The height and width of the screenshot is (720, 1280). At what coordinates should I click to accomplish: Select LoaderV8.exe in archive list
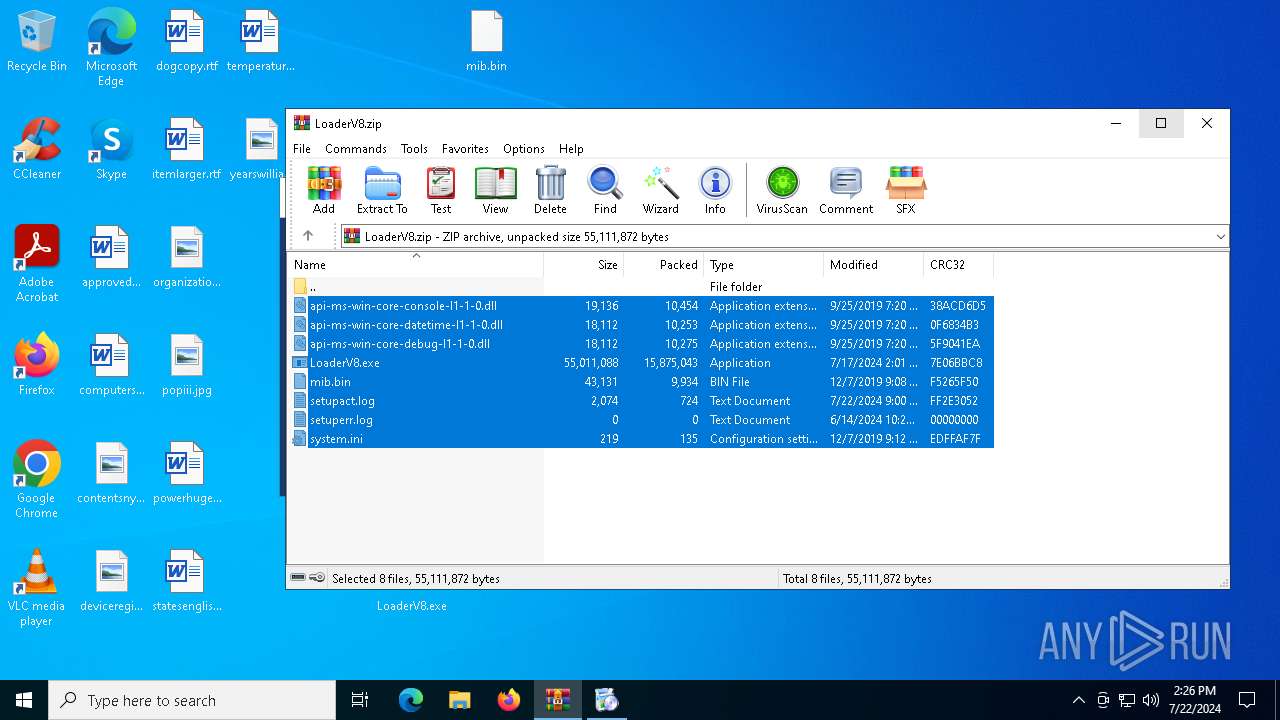(x=641, y=363)
